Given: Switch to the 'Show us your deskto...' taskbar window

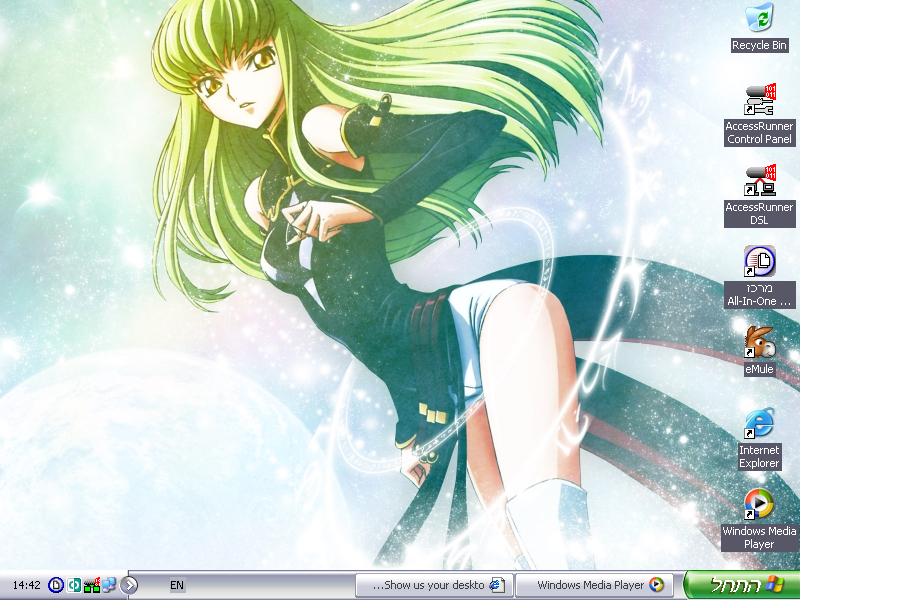Looking at the screenshot, I should pyautogui.click(x=435, y=585).
